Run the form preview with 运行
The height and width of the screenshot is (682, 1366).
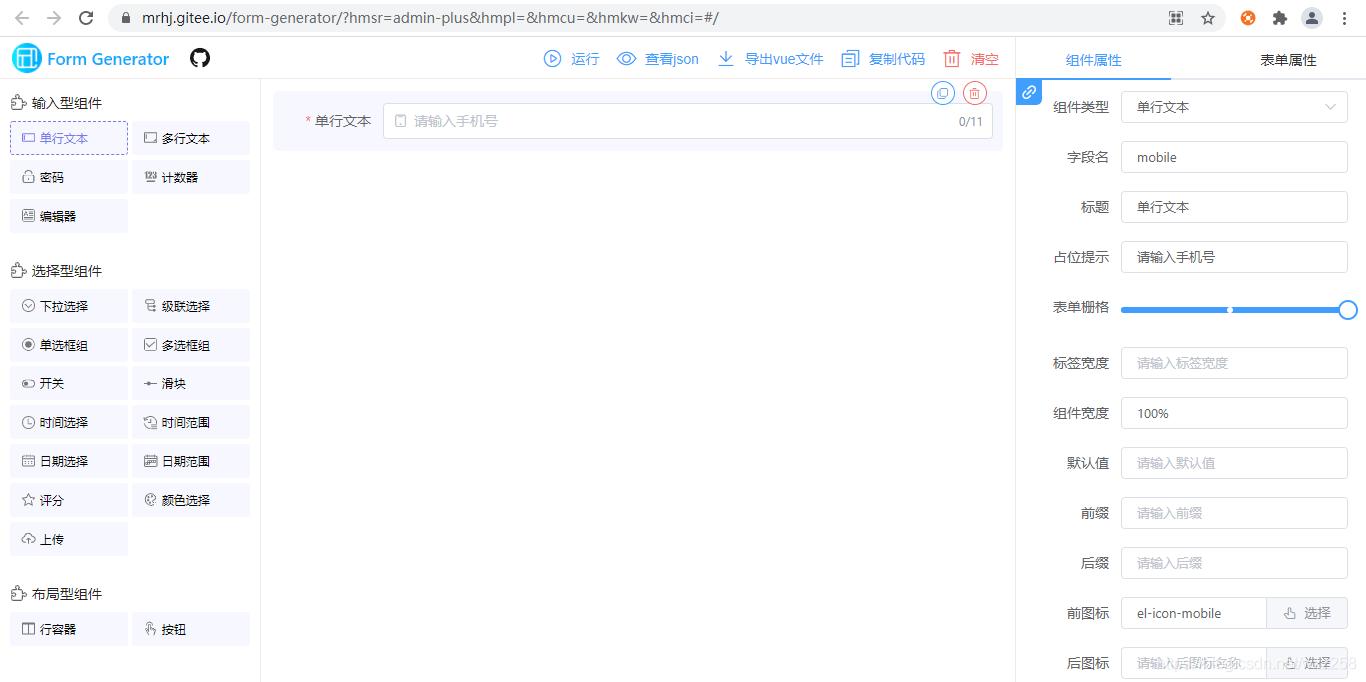(572, 59)
